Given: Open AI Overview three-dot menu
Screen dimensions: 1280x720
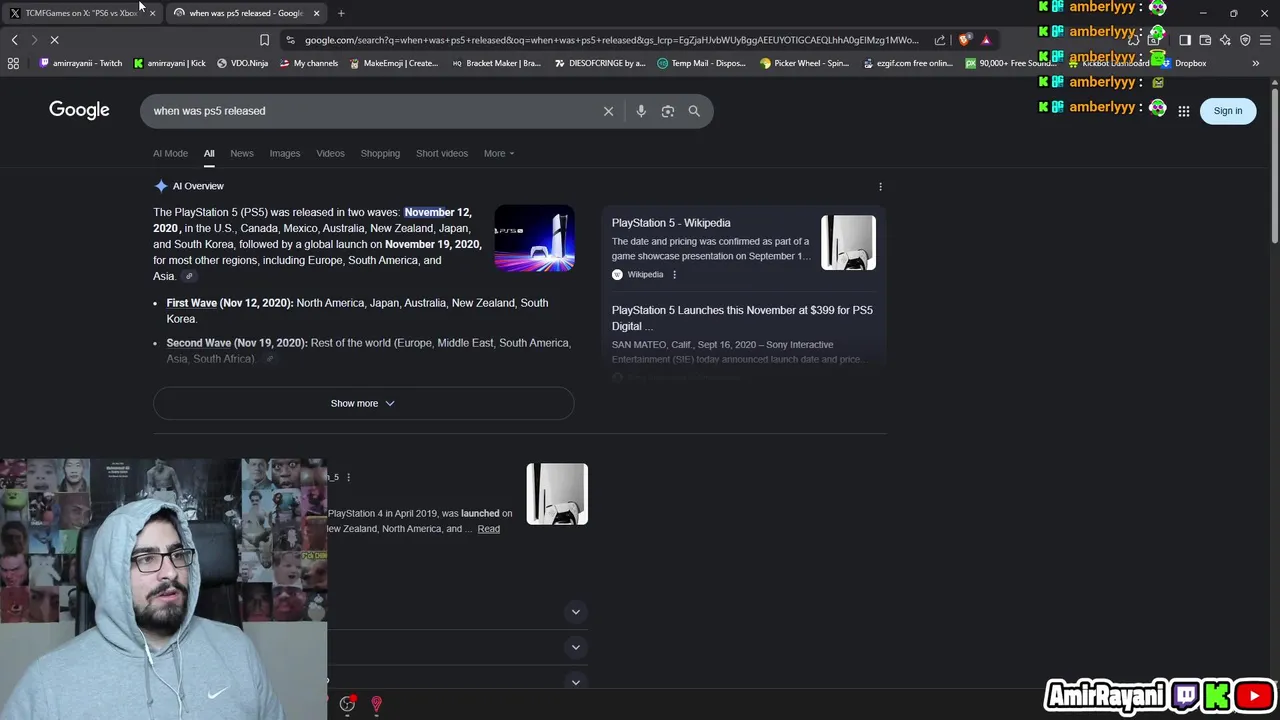Looking at the screenshot, I should point(880,186).
